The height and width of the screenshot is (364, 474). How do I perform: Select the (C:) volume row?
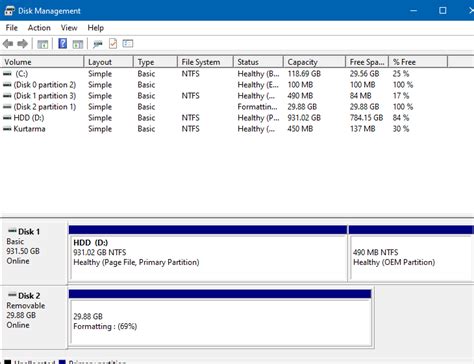tap(223, 74)
